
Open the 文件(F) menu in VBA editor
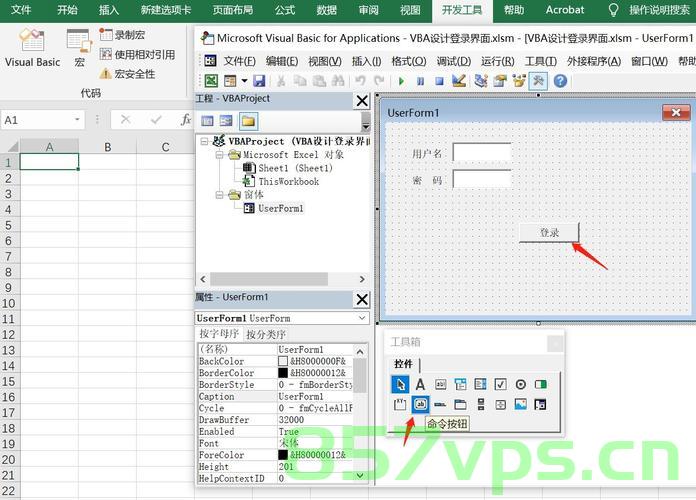[240, 61]
